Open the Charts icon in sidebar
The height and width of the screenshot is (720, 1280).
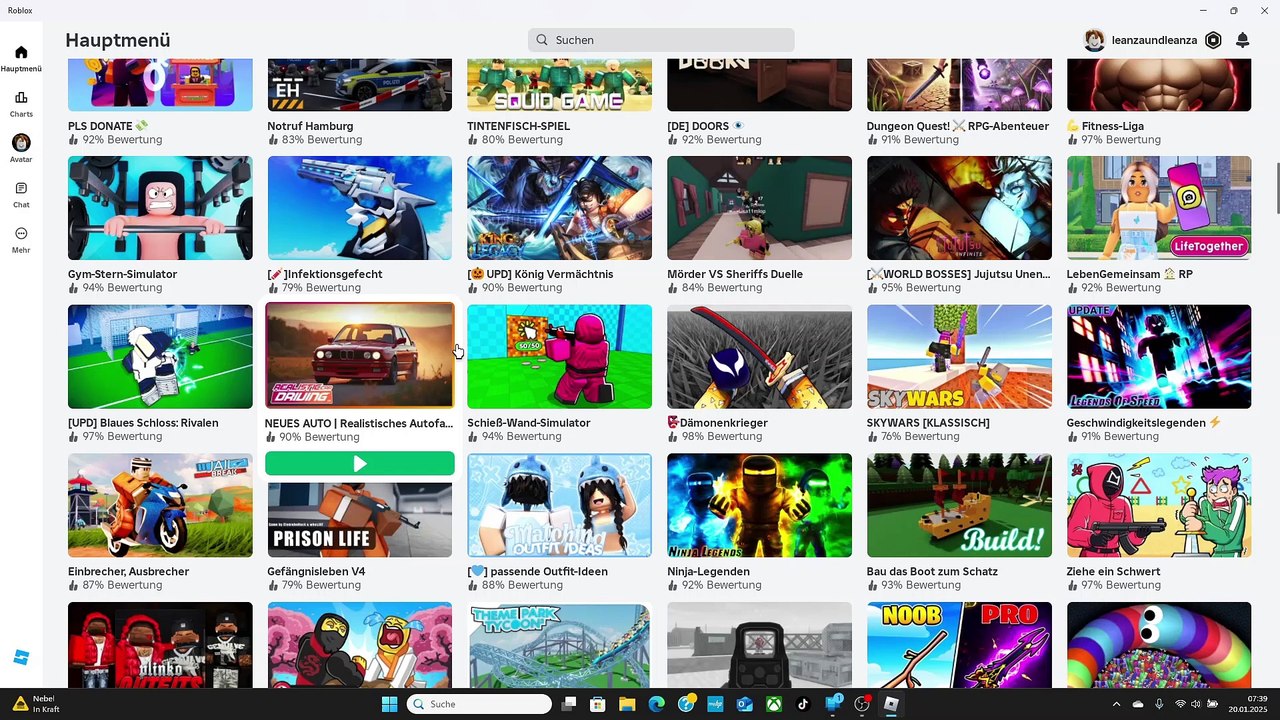(21, 98)
